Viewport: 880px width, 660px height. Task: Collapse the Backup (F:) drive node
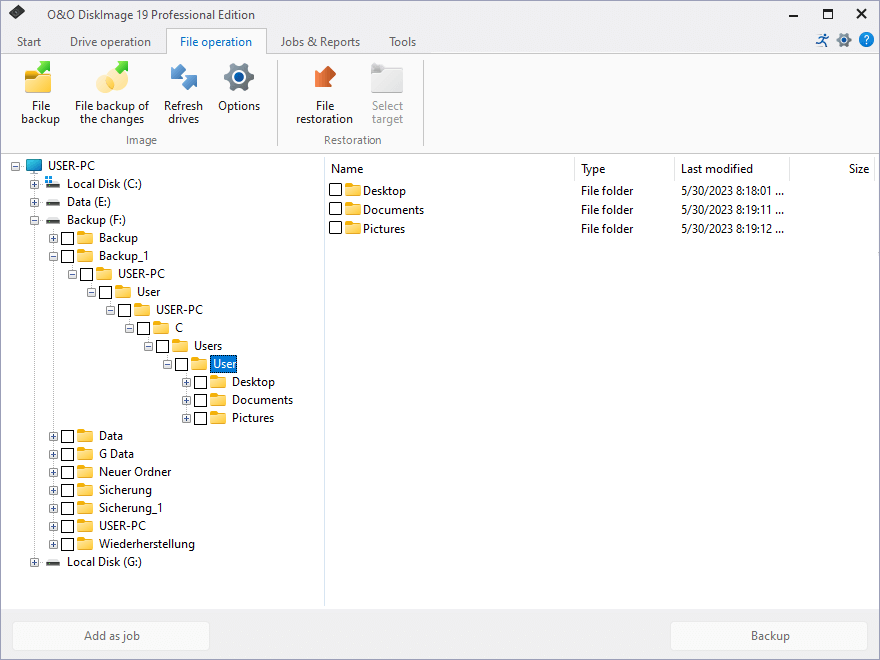[34, 219]
